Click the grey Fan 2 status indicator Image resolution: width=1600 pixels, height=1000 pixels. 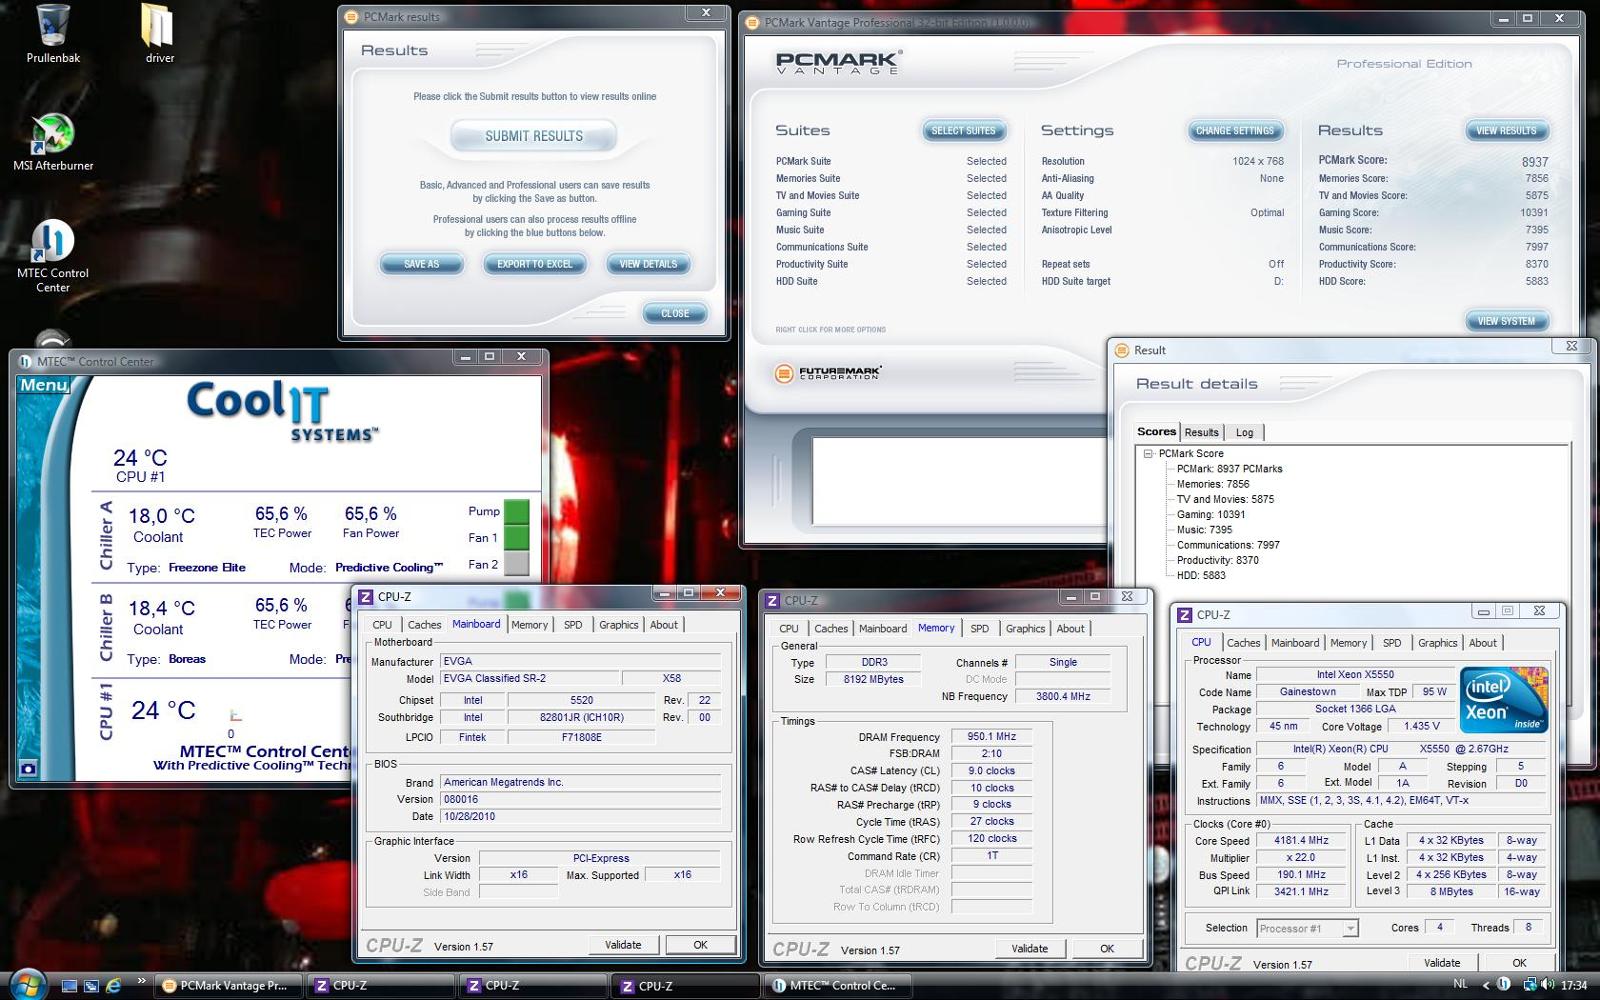tap(516, 564)
